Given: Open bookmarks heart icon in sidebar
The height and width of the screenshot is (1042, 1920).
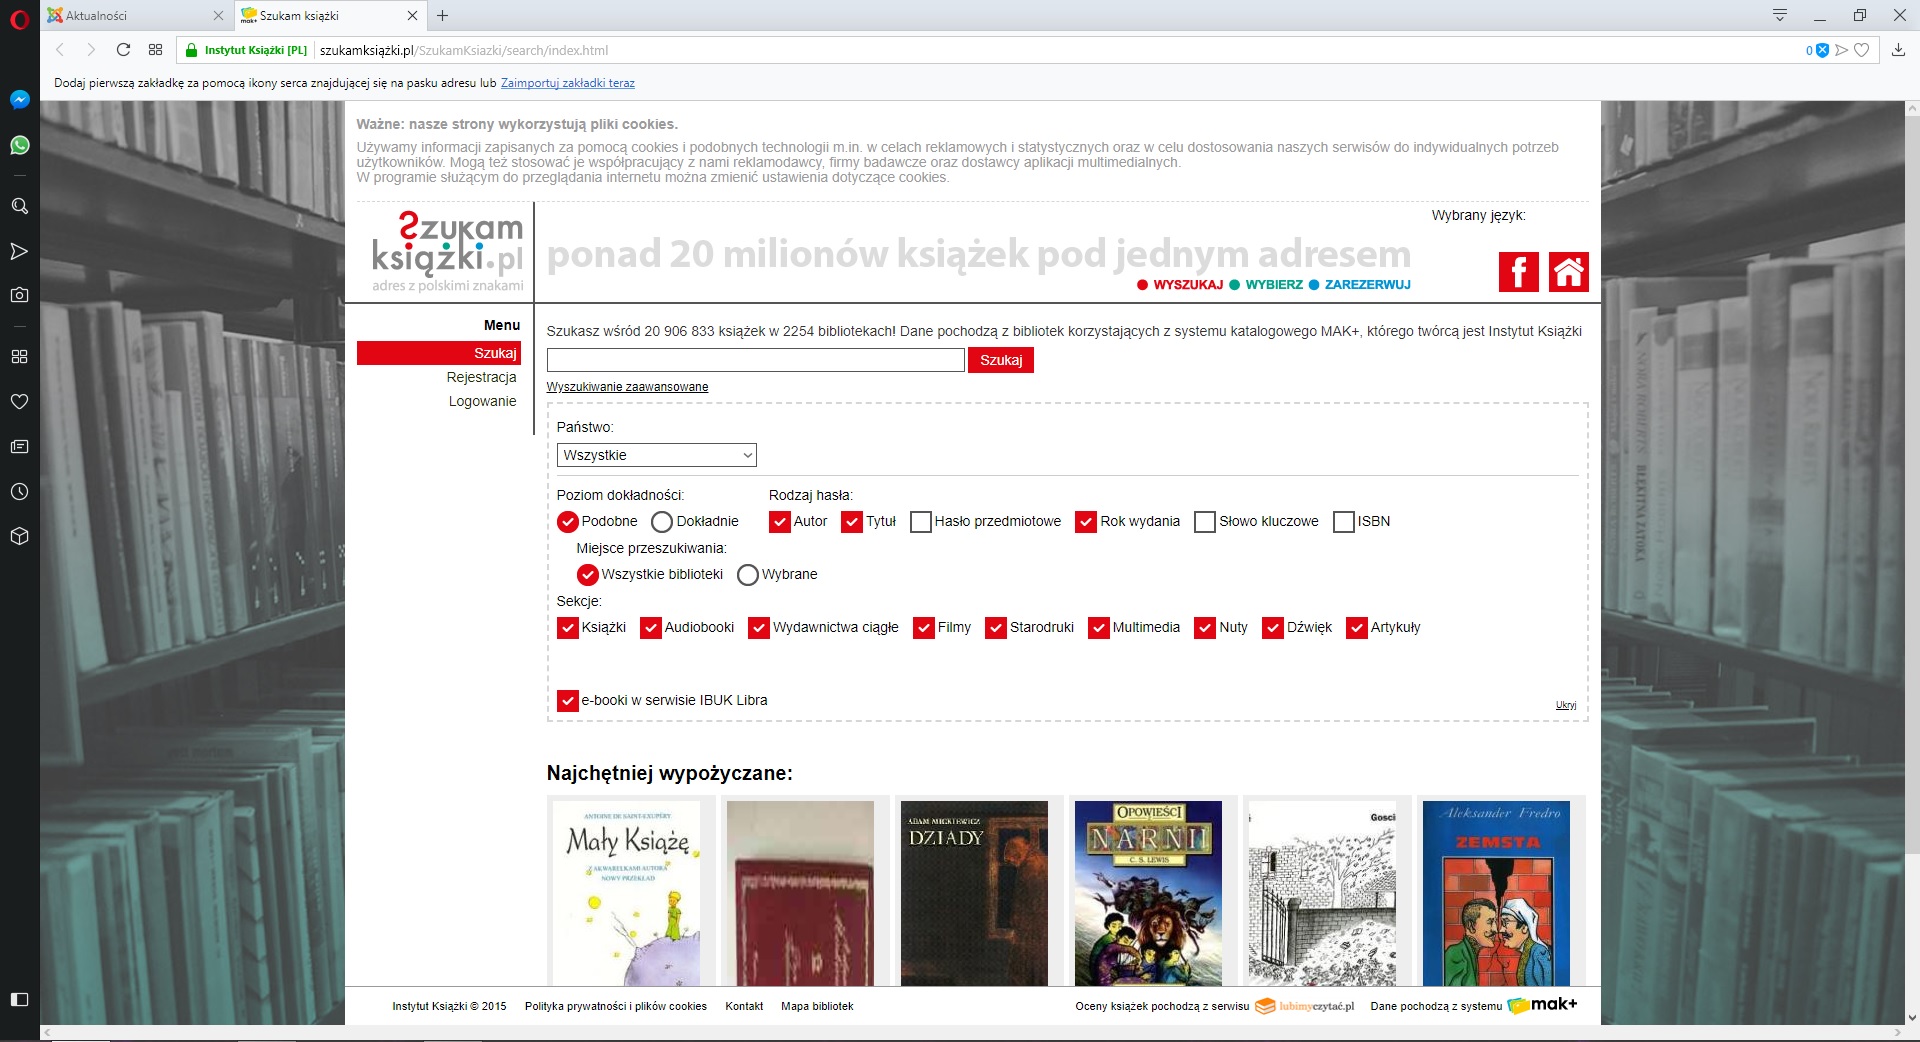Looking at the screenshot, I should (x=19, y=401).
